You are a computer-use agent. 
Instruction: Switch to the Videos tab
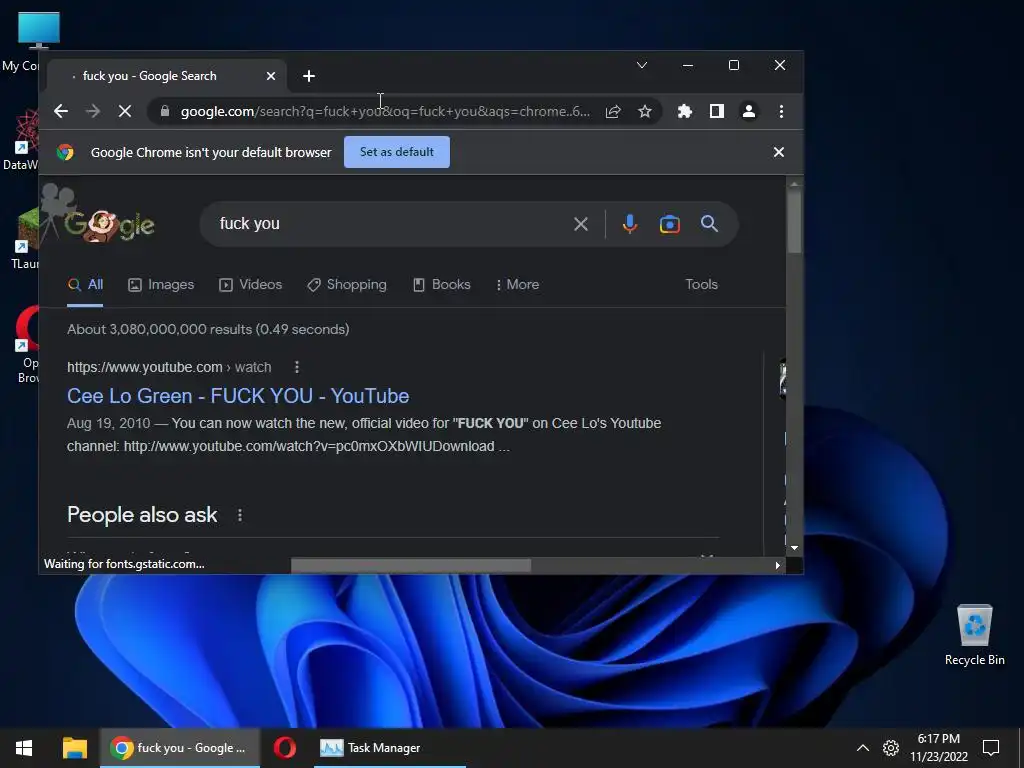[251, 285]
